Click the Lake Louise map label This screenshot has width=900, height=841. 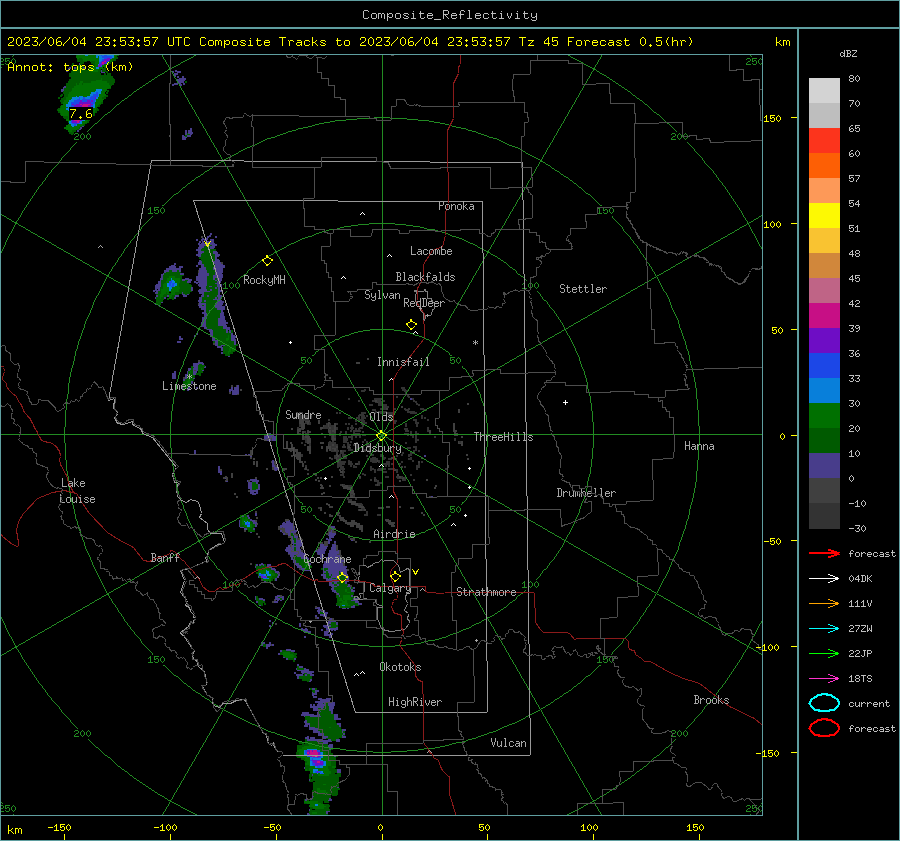coord(77,491)
